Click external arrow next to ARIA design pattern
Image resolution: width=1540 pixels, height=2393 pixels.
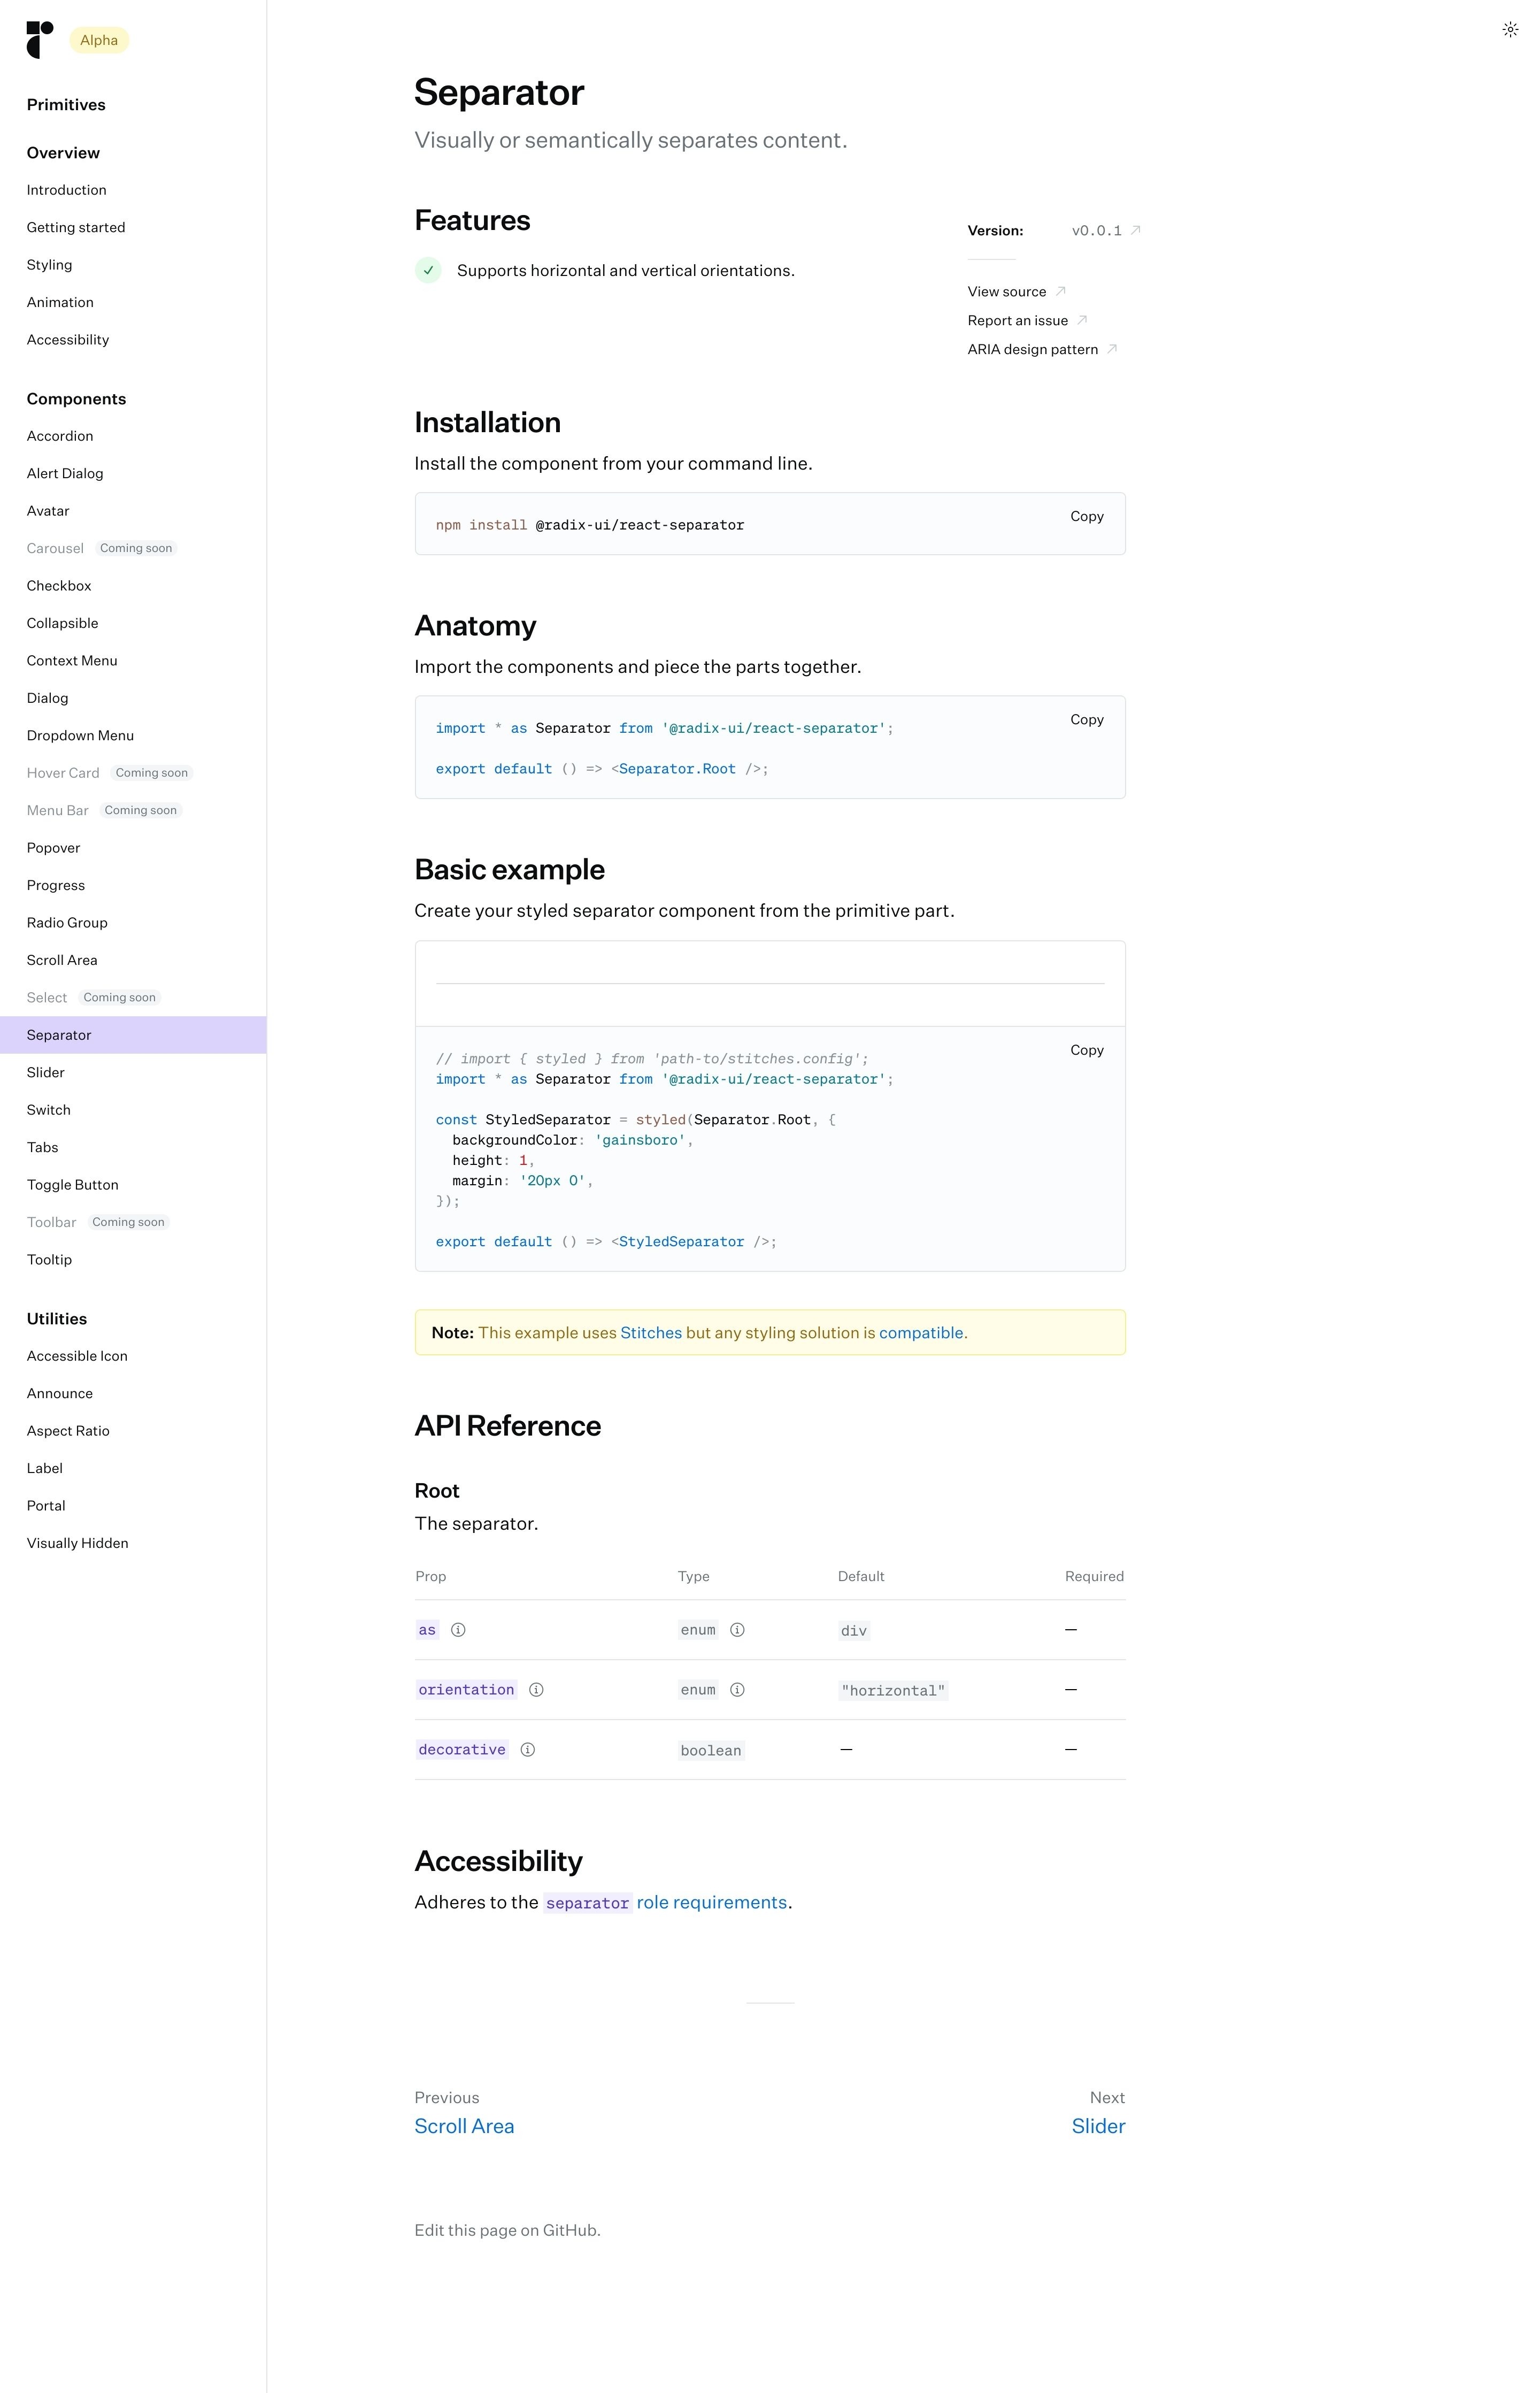point(1112,349)
